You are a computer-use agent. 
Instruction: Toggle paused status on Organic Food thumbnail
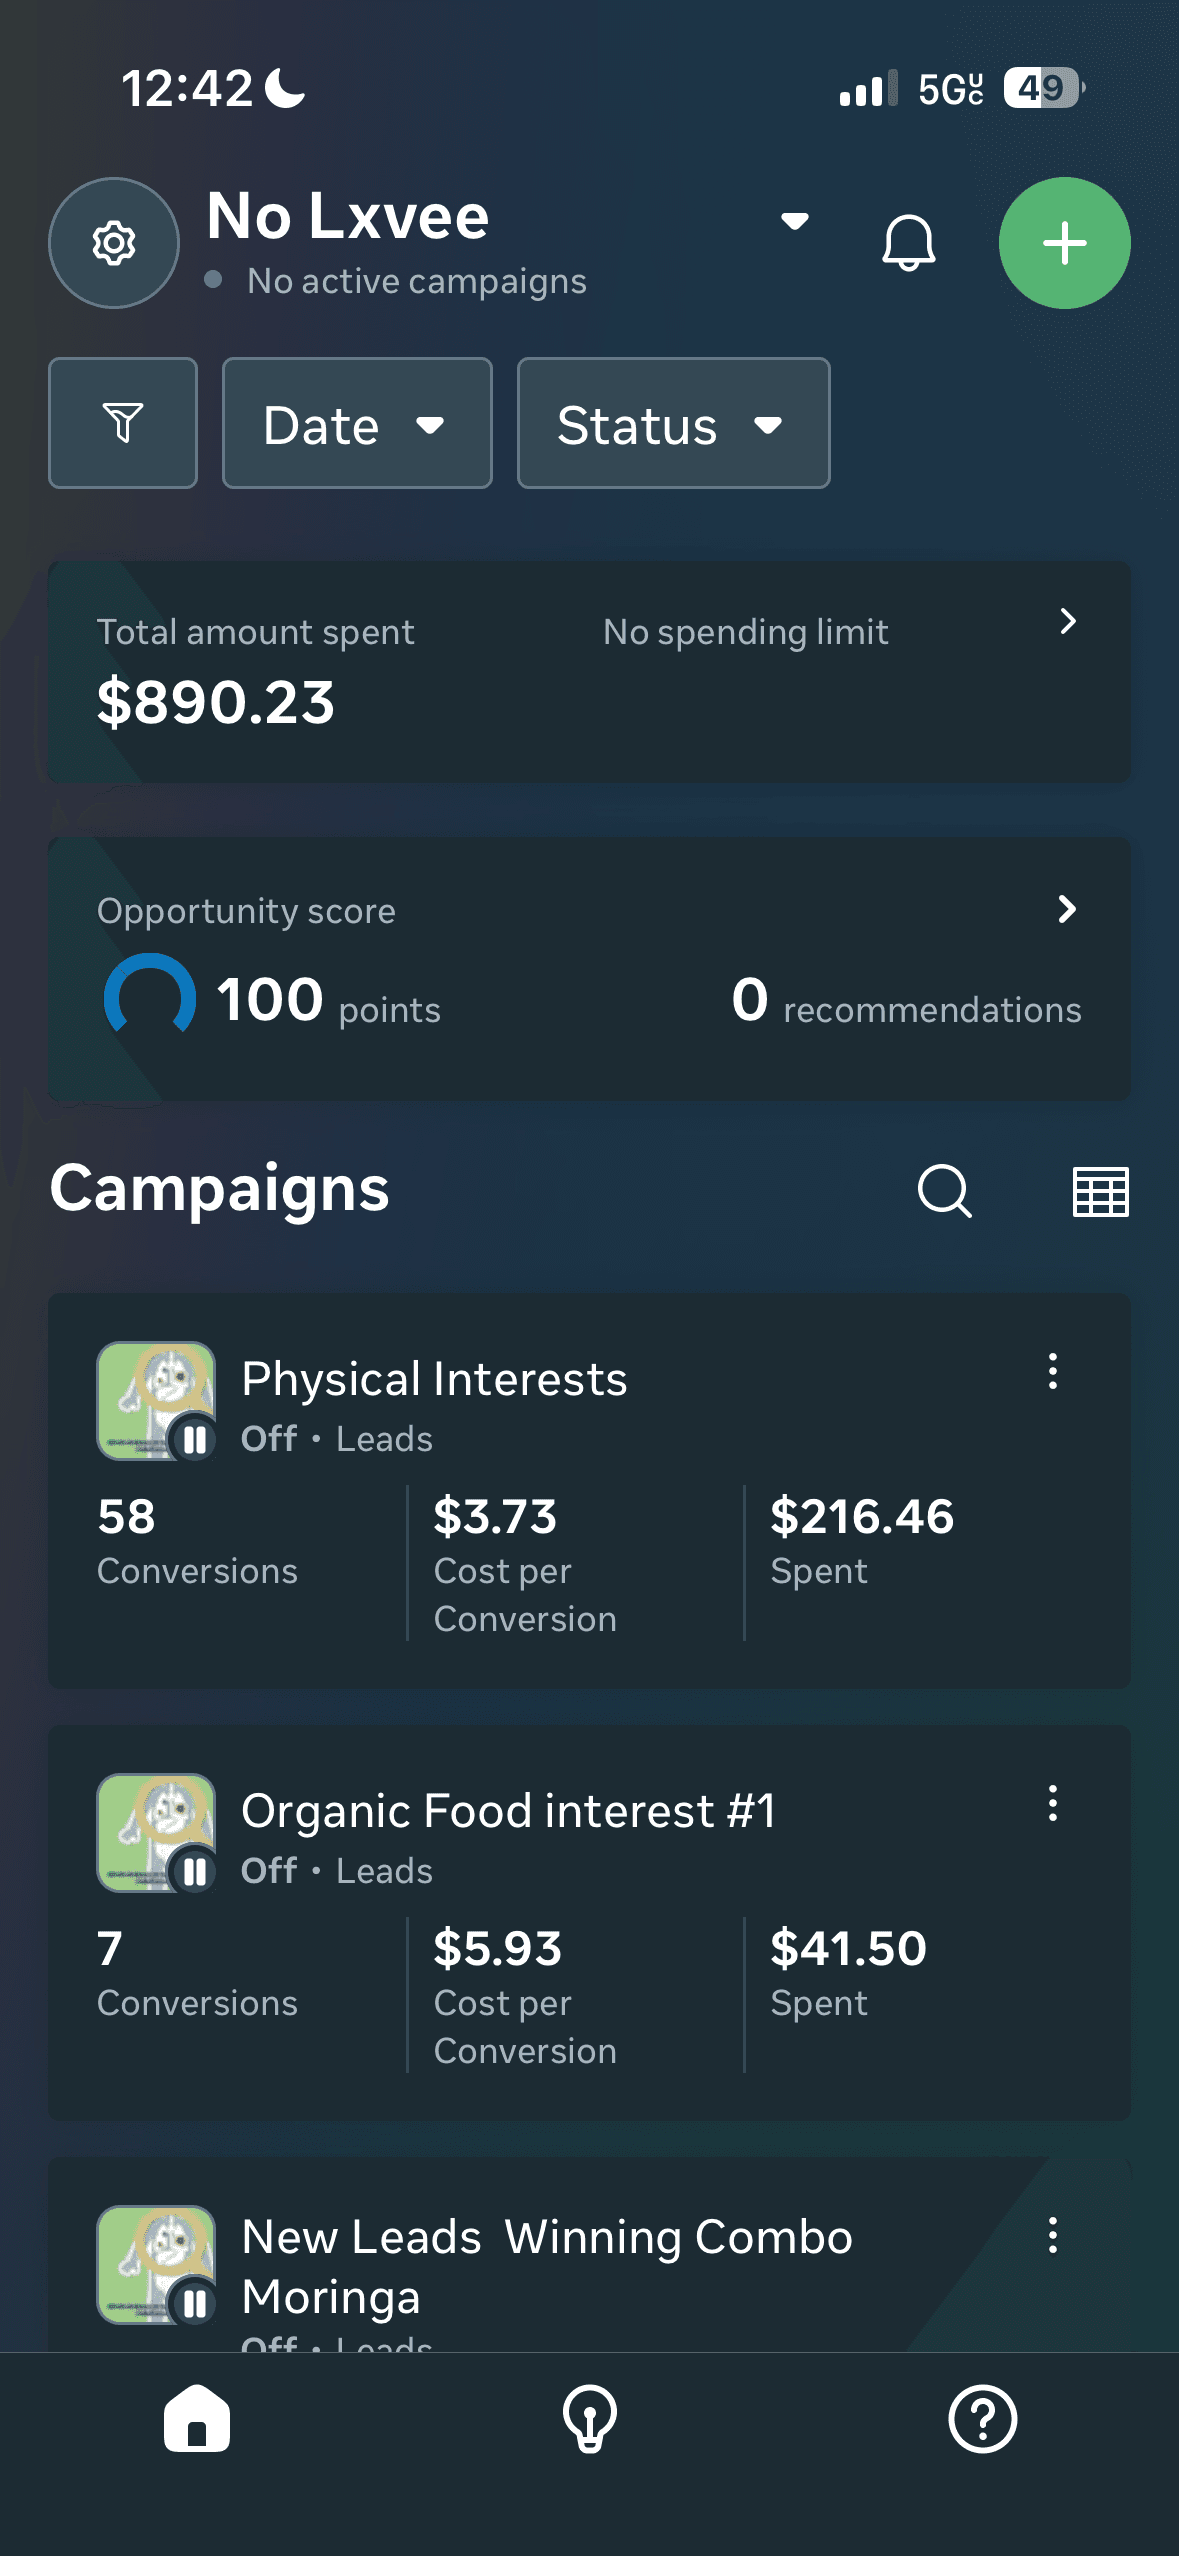coord(194,1872)
